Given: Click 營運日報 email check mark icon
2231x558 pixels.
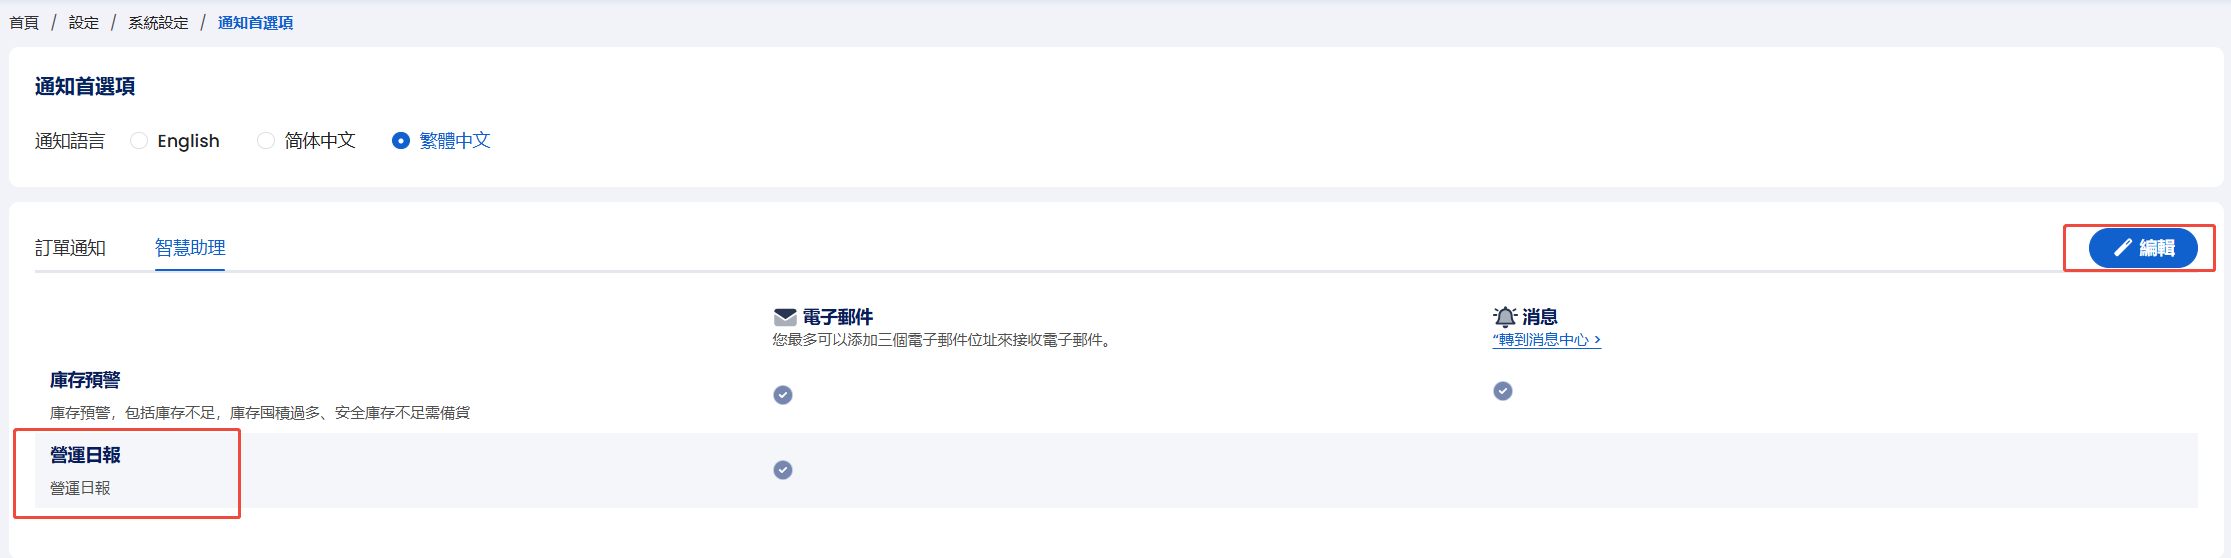Looking at the screenshot, I should pos(783,470).
